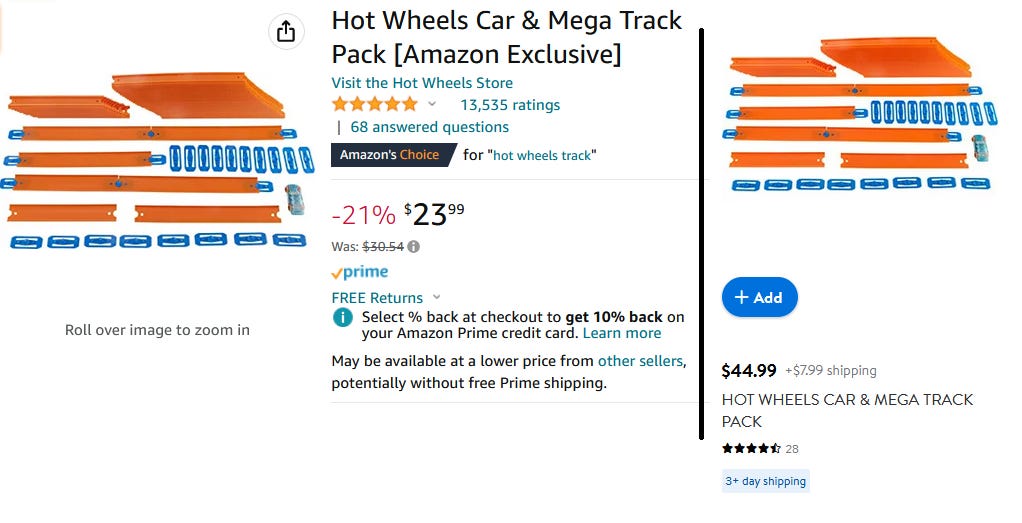
Task: Open the other sellers link
Action: coord(640,361)
